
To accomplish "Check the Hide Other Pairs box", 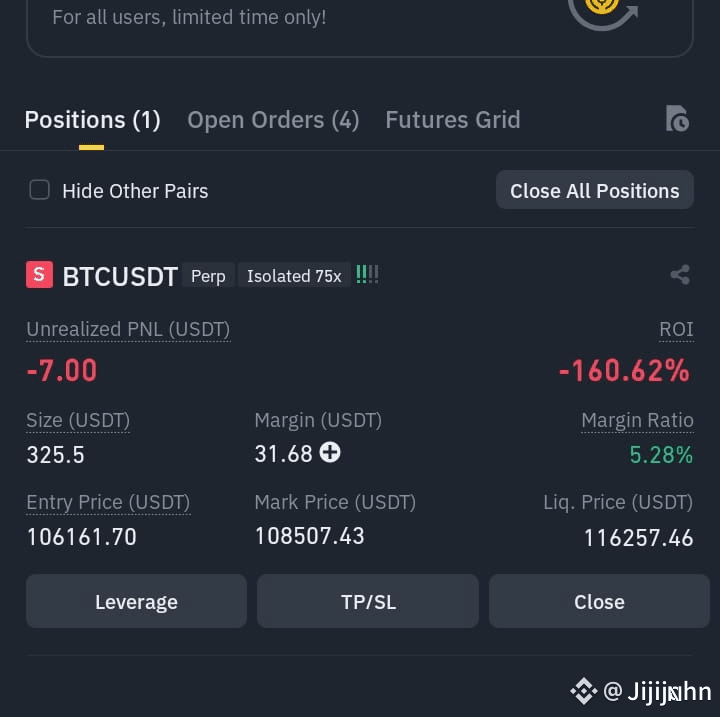I will click(x=39, y=190).
